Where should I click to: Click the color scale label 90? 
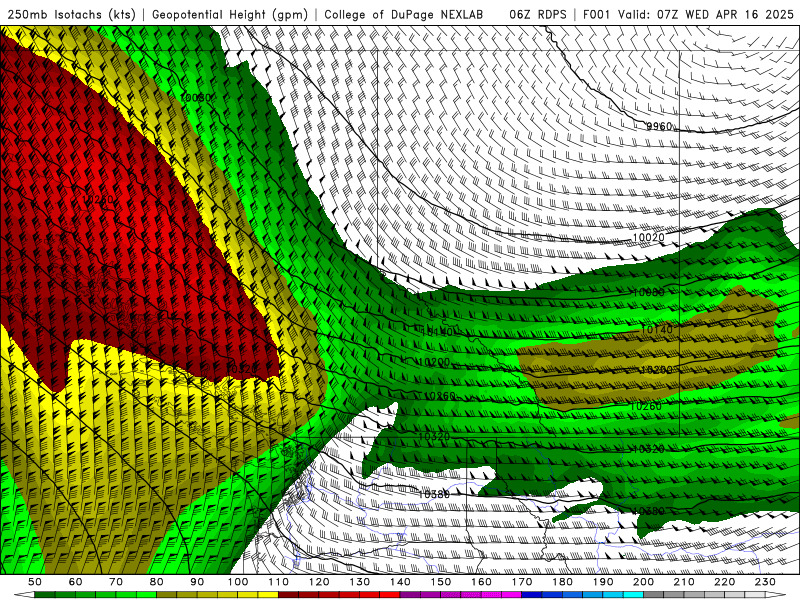coord(197,582)
